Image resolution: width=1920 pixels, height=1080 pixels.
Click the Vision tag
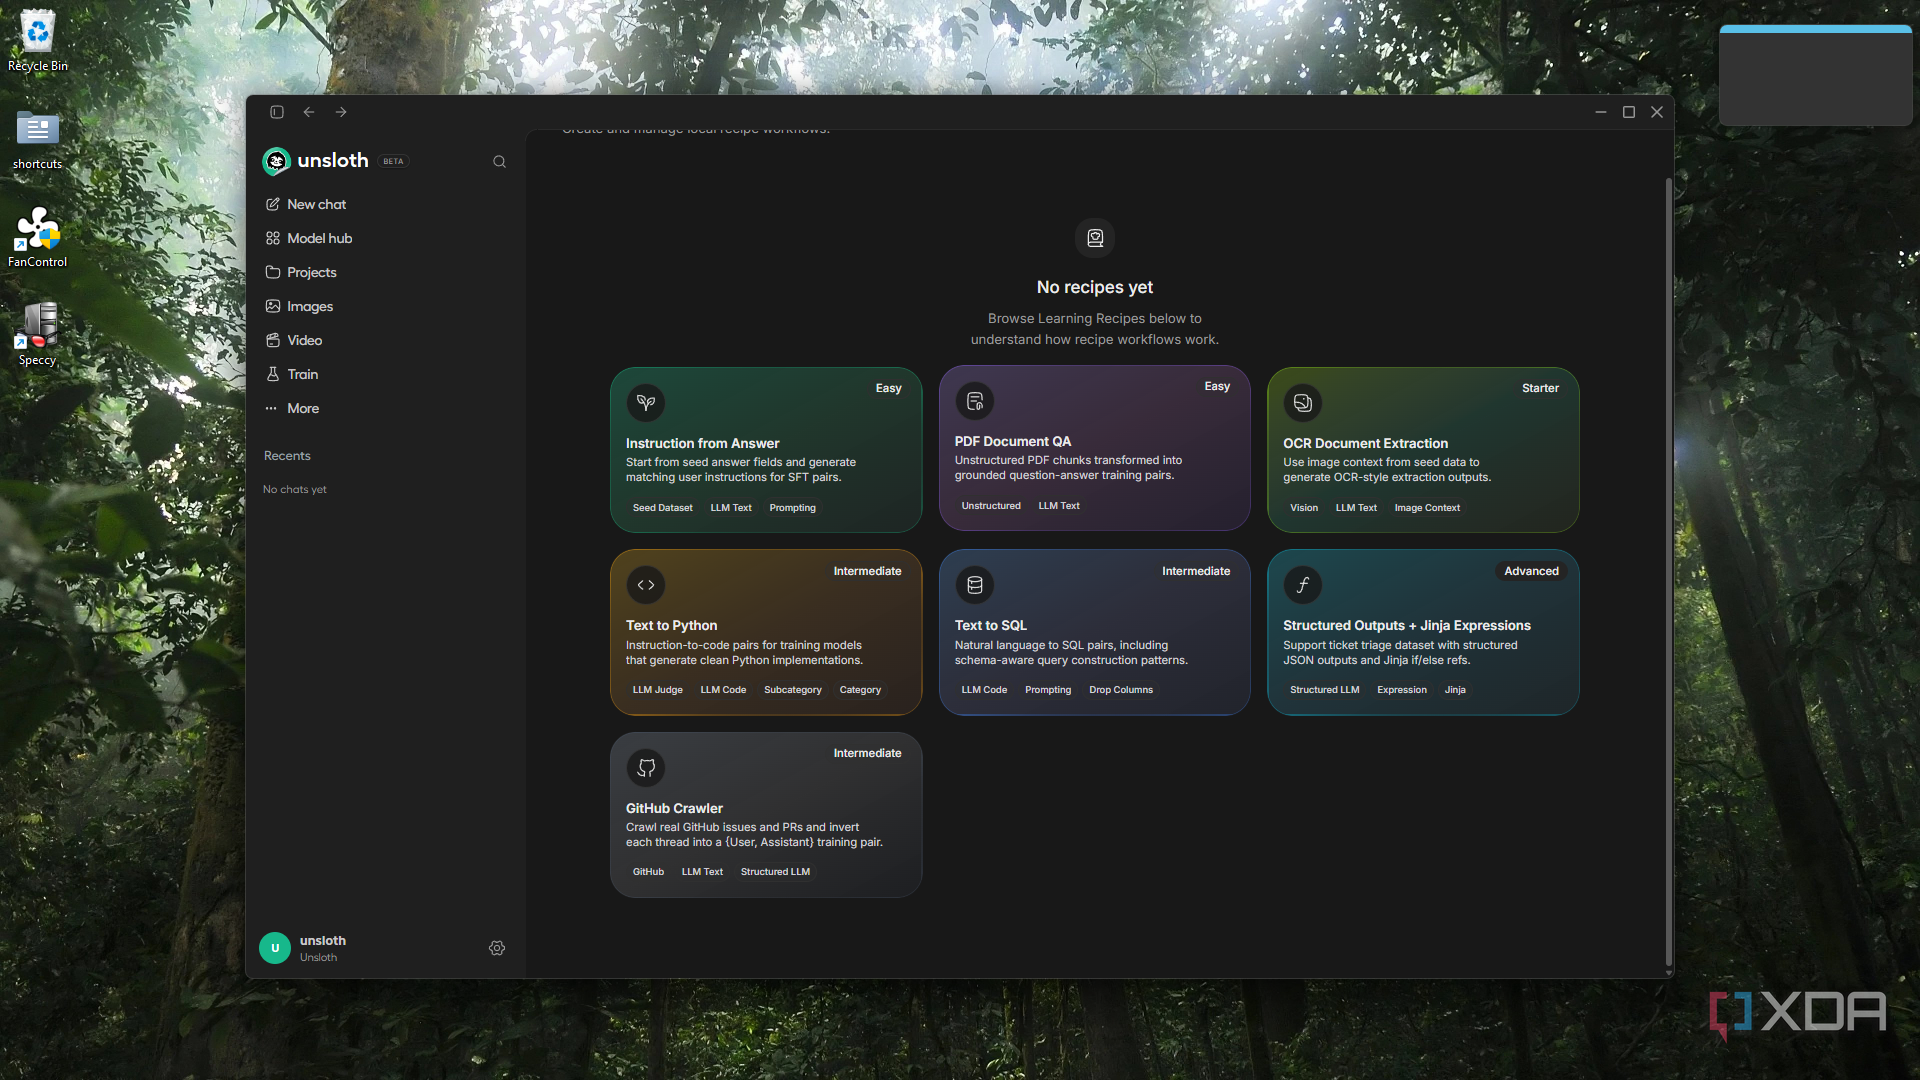tap(1304, 508)
